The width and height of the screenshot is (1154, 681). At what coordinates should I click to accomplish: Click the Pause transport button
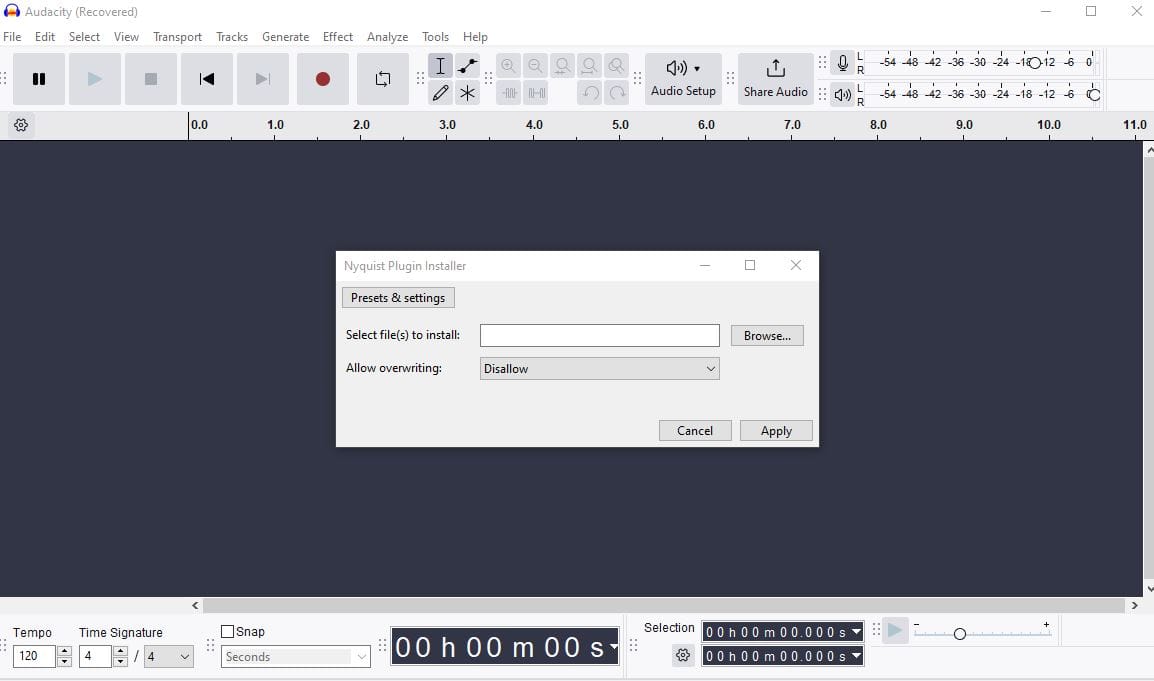(x=39, y=79)
